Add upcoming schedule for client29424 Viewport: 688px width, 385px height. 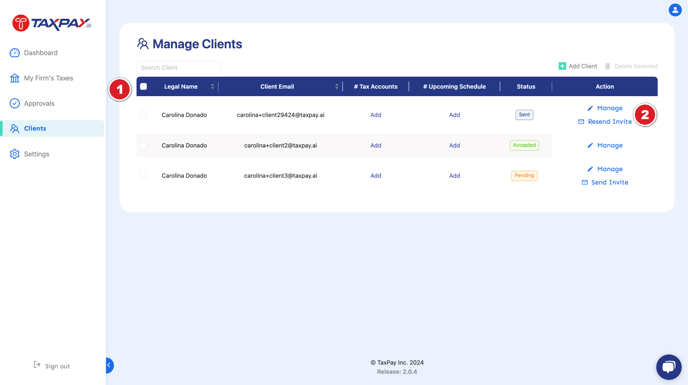pyautogui.click(x=454, y=115)
